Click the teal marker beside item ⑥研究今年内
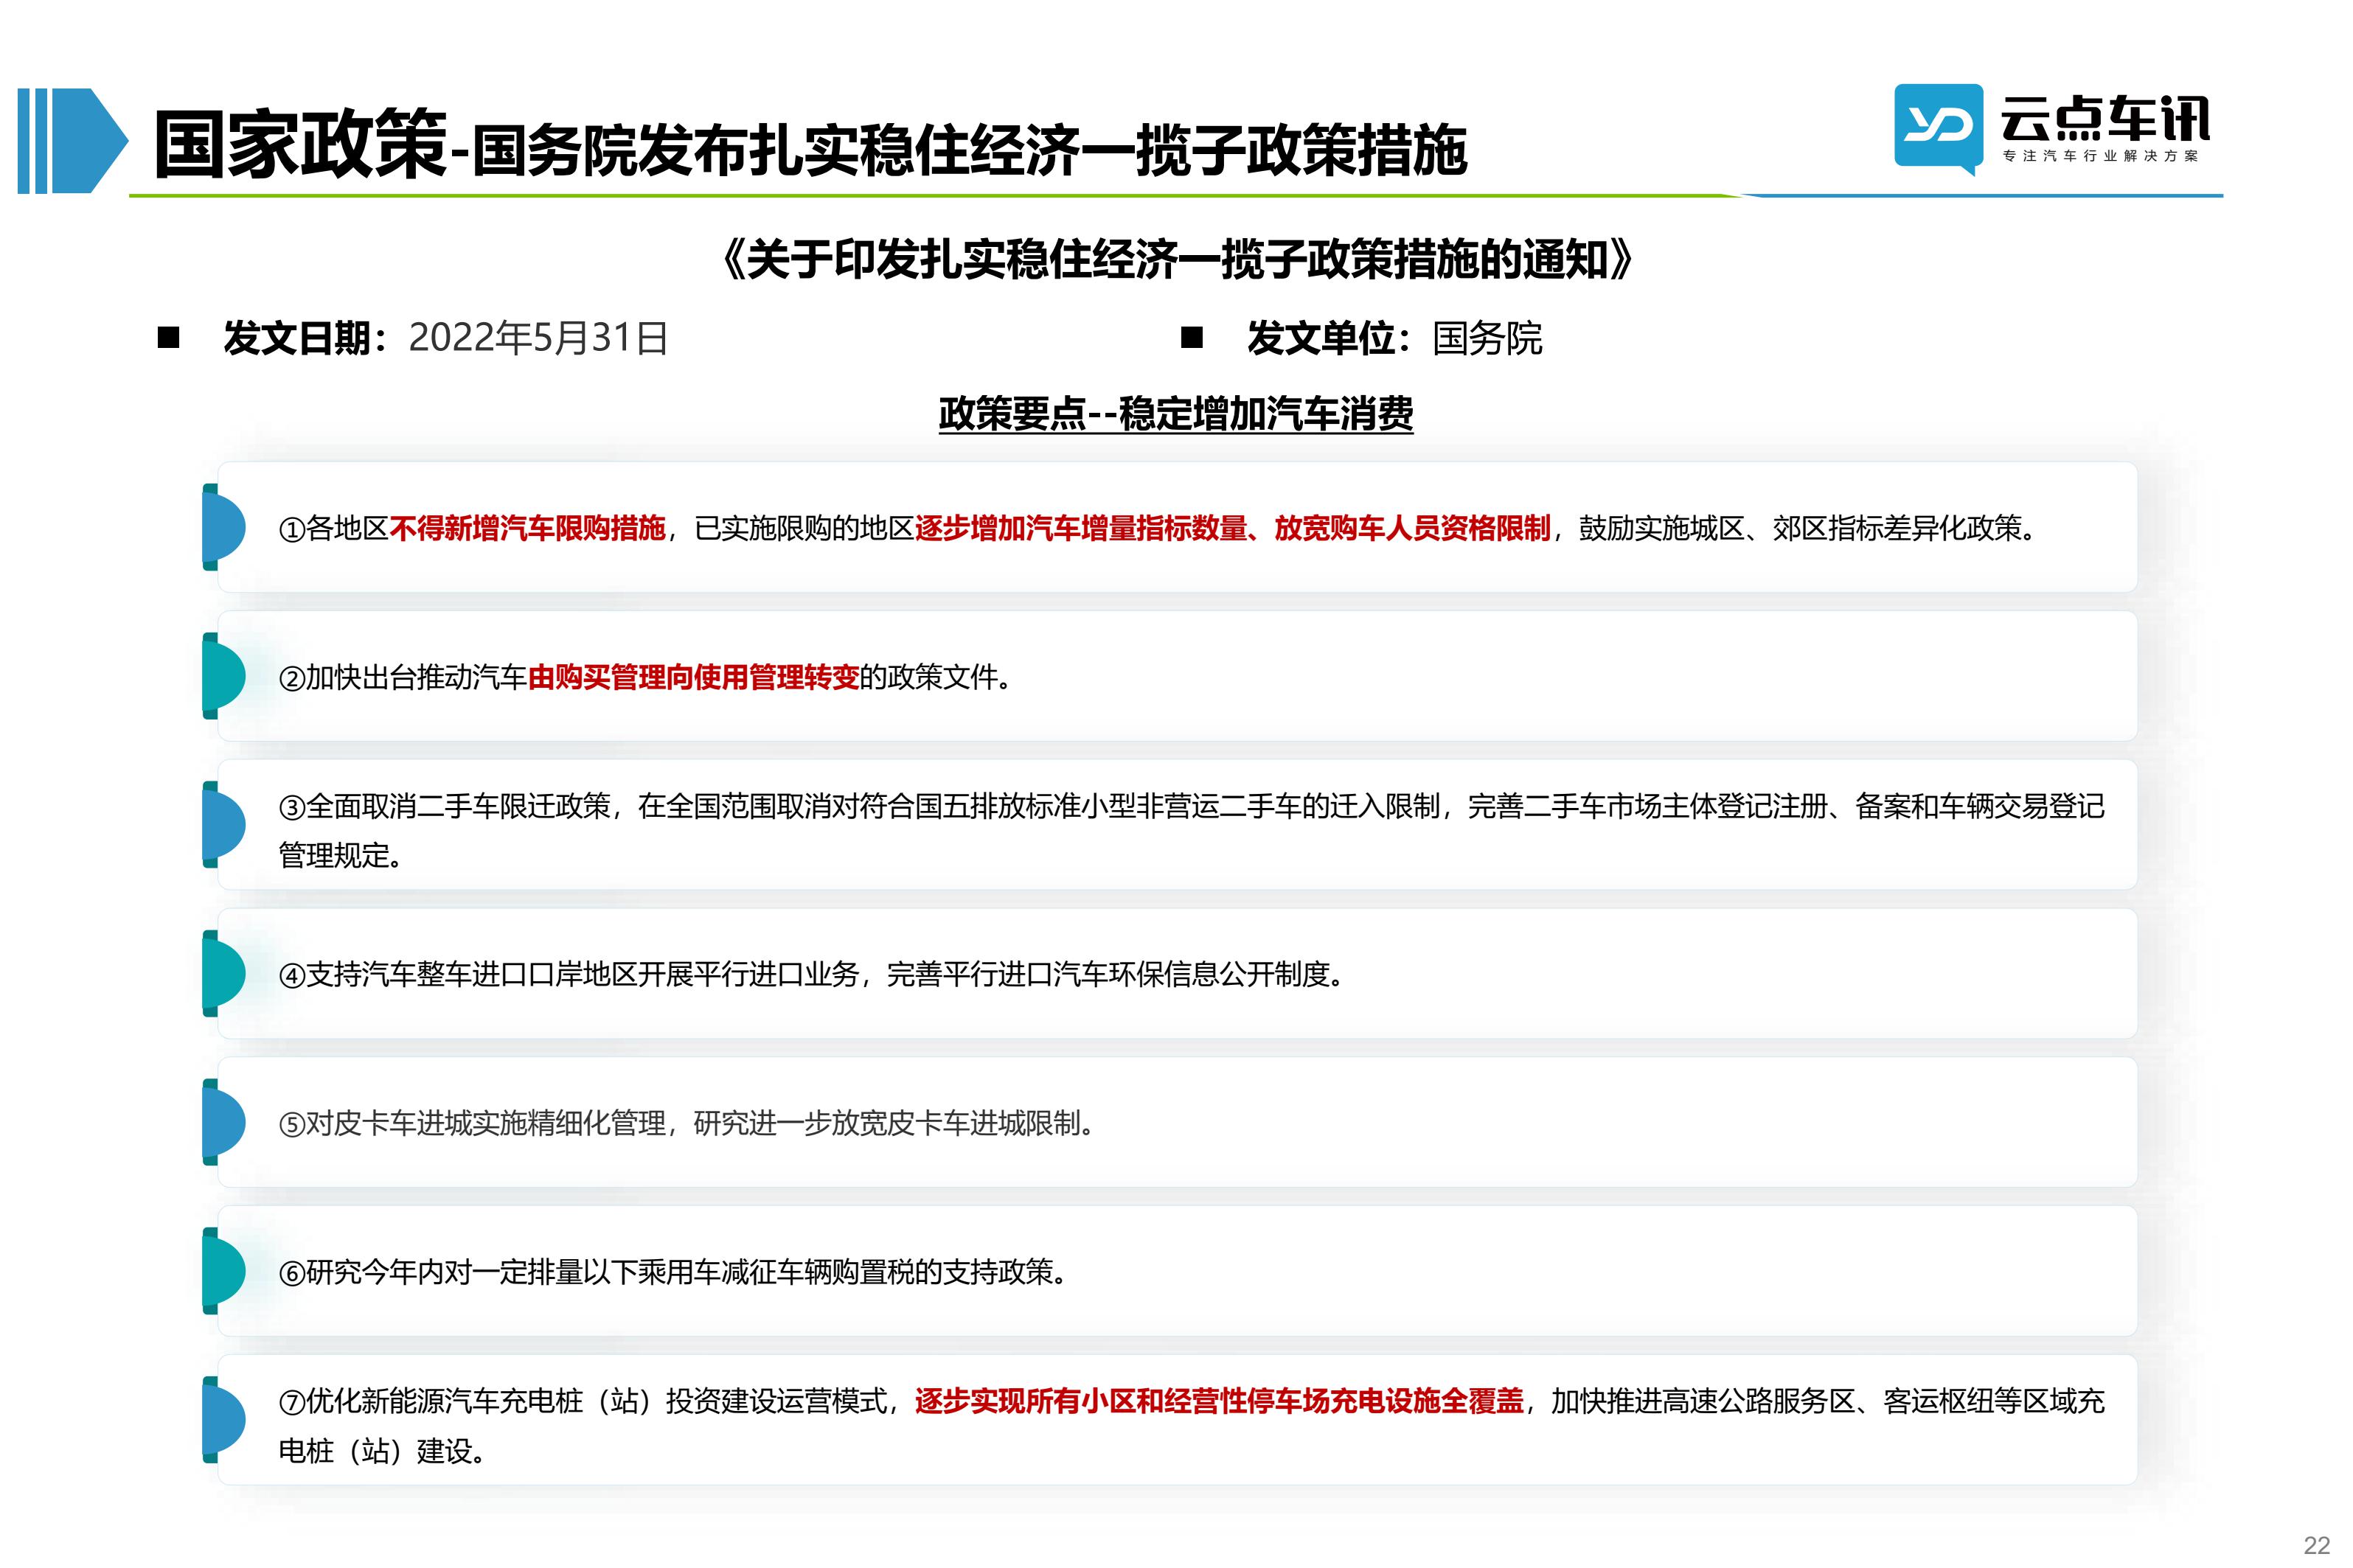 pos(223,1271)
